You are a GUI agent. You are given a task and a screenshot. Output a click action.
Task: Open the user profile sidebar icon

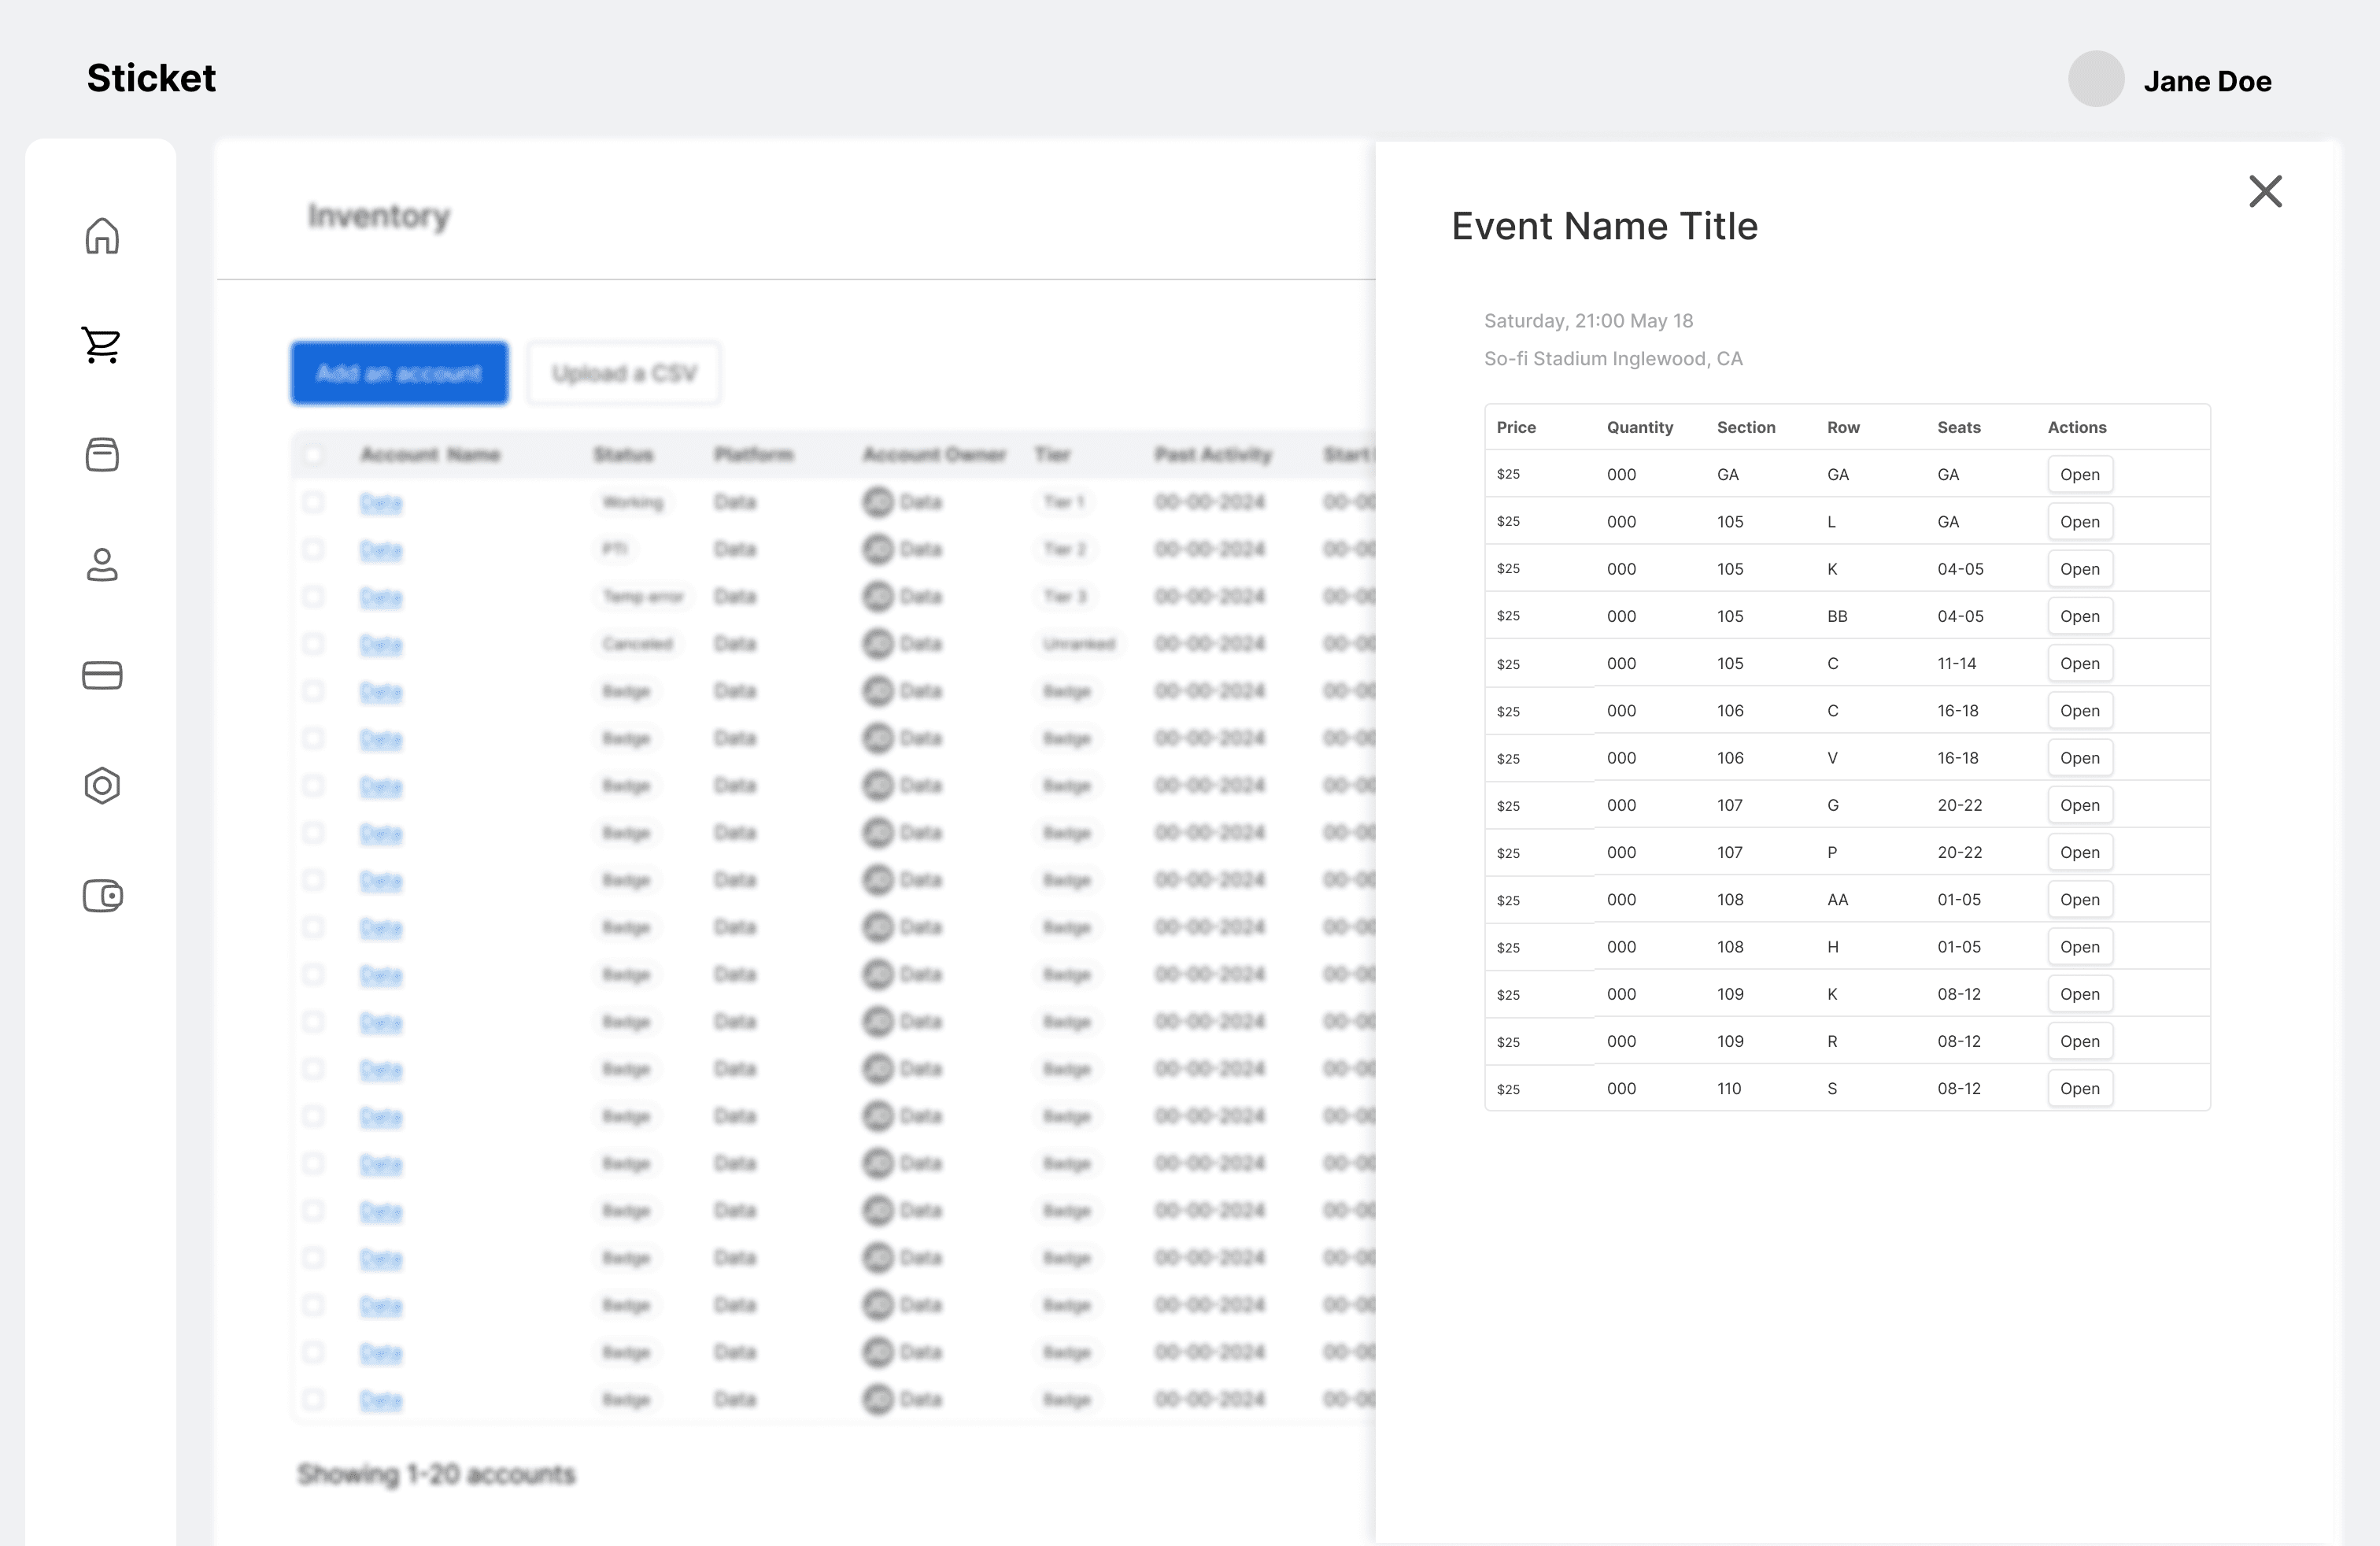point(102,565)
